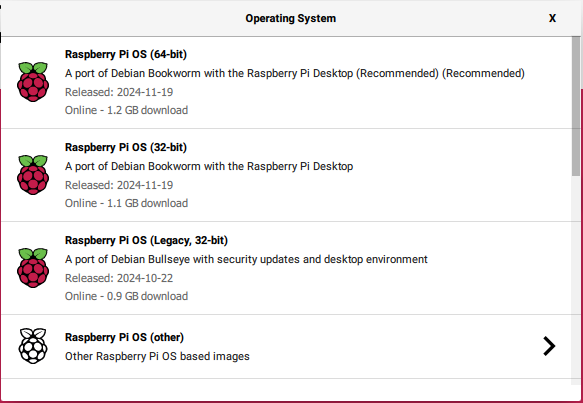Expand Raspberry Pi OS (other) via chevron arrow

[549, 346]
